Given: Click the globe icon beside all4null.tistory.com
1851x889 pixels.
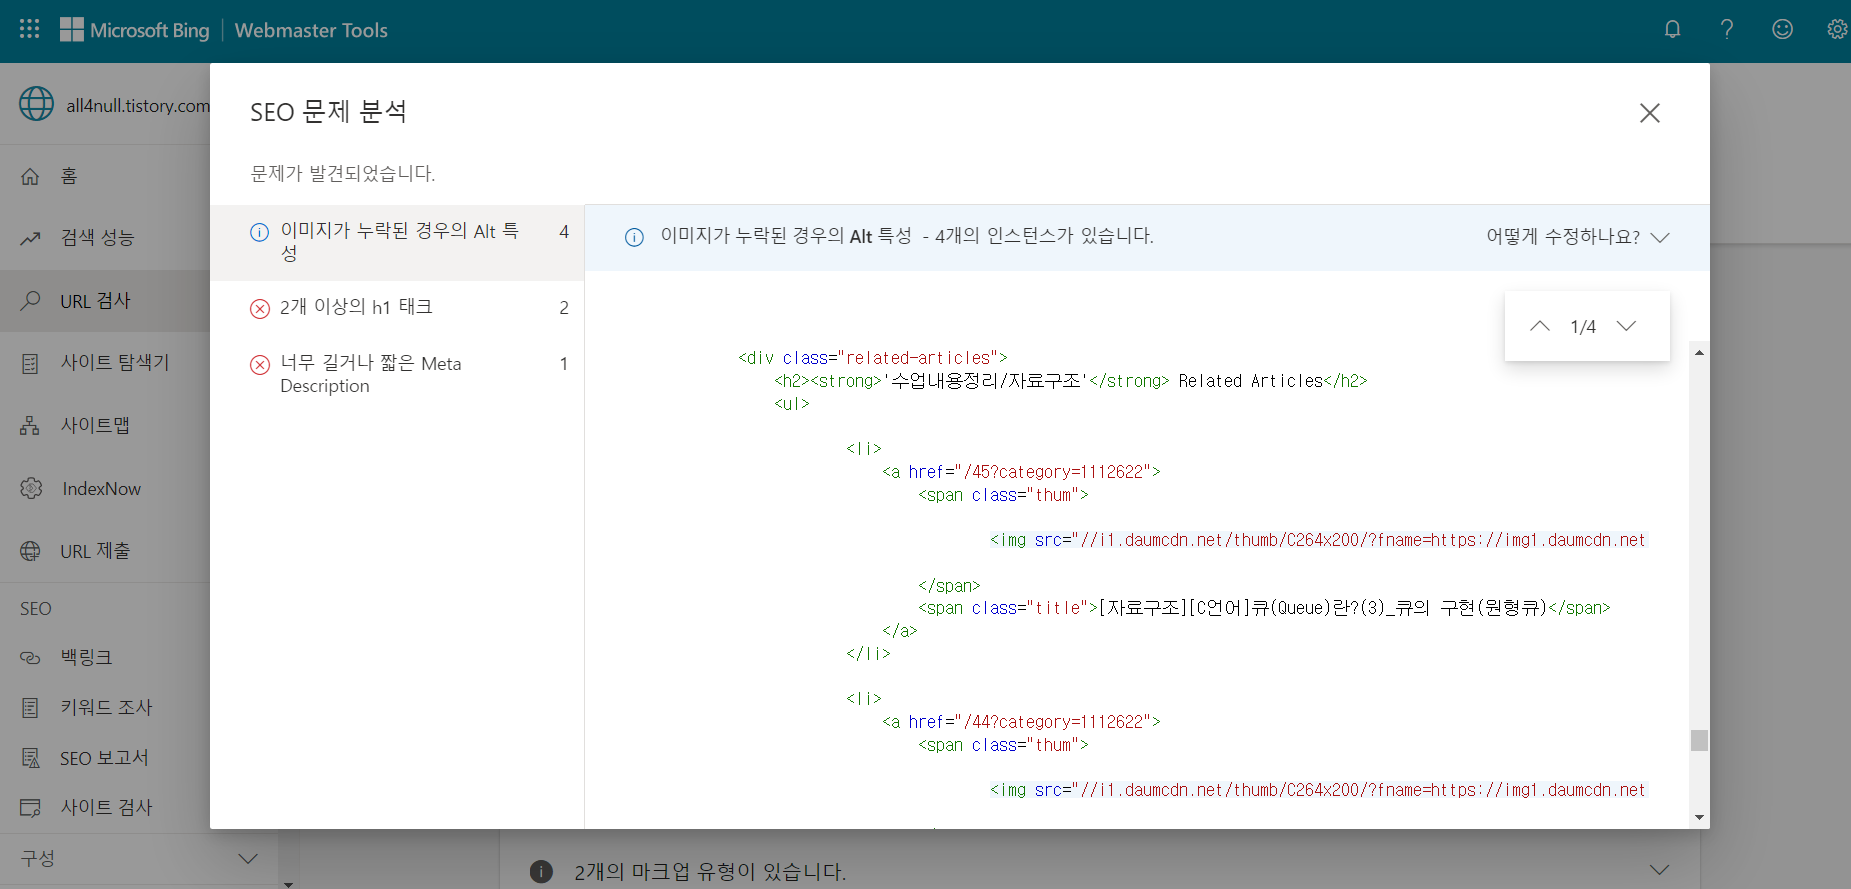Looking at the screenshot, I should click(x=37, y=103).
